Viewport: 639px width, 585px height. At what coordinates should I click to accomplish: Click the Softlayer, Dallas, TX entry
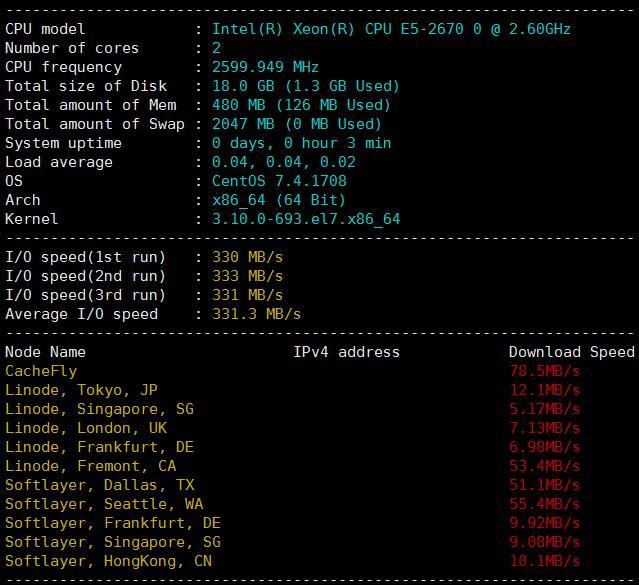click(x=99, y=485)
